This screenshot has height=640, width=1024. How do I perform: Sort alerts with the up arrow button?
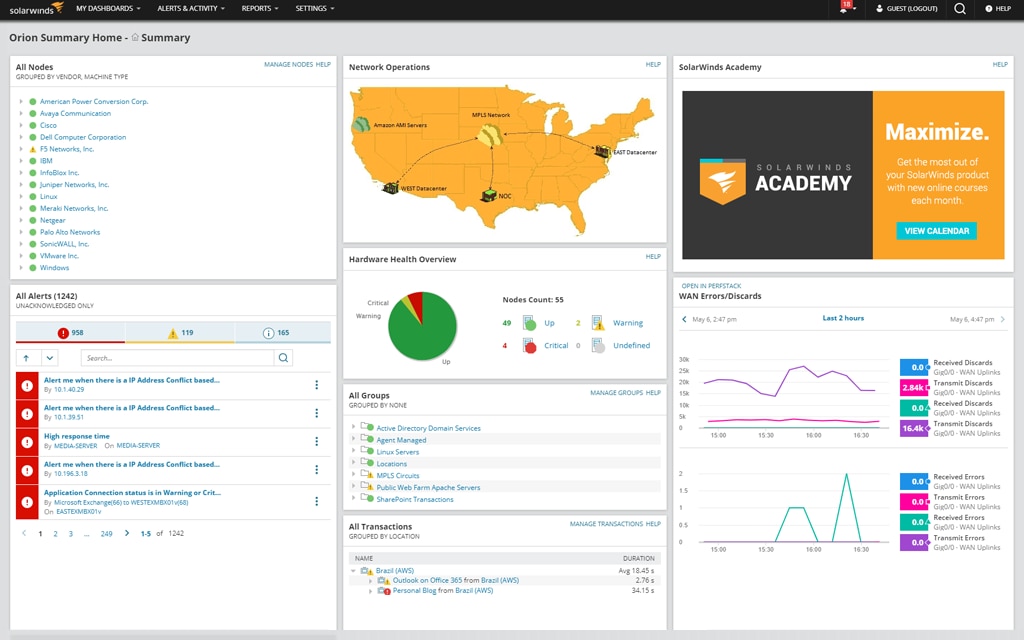click(26, 358)
